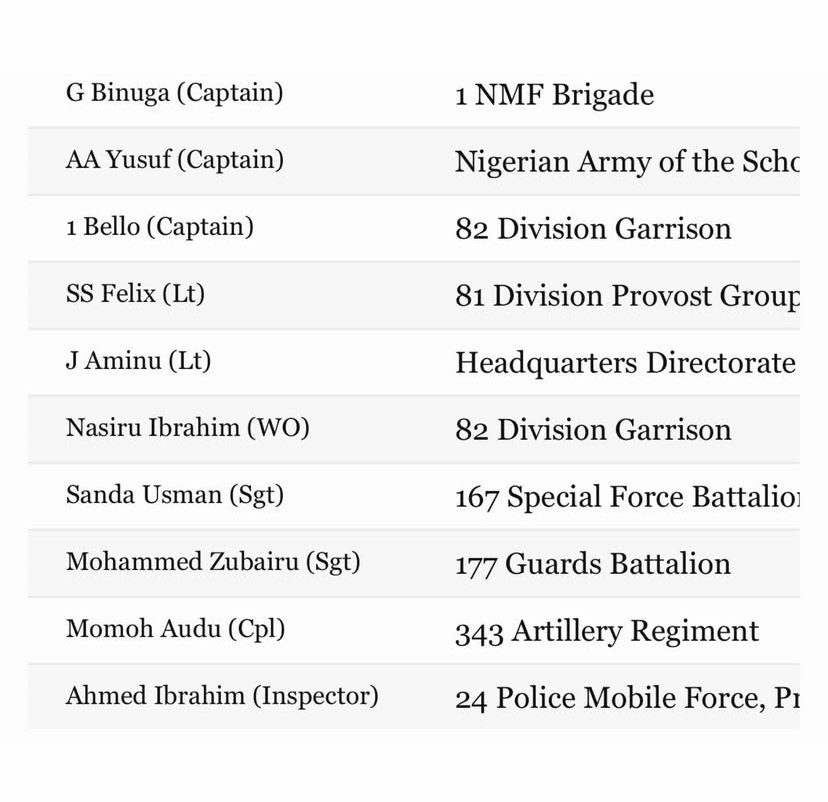
Task: Click Nasiru Ibrahim (WO) in the list
Action: point(188,428)
